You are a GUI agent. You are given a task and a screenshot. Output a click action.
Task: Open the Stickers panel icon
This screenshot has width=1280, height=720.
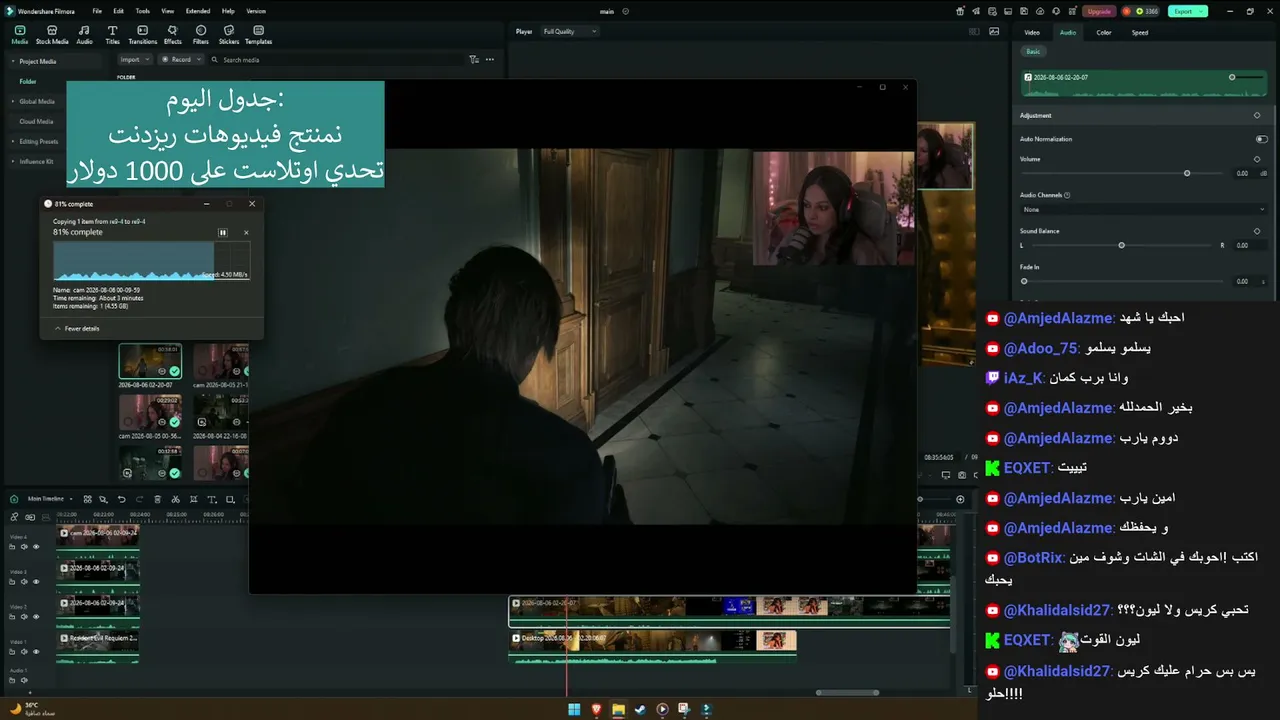point(229,35)
